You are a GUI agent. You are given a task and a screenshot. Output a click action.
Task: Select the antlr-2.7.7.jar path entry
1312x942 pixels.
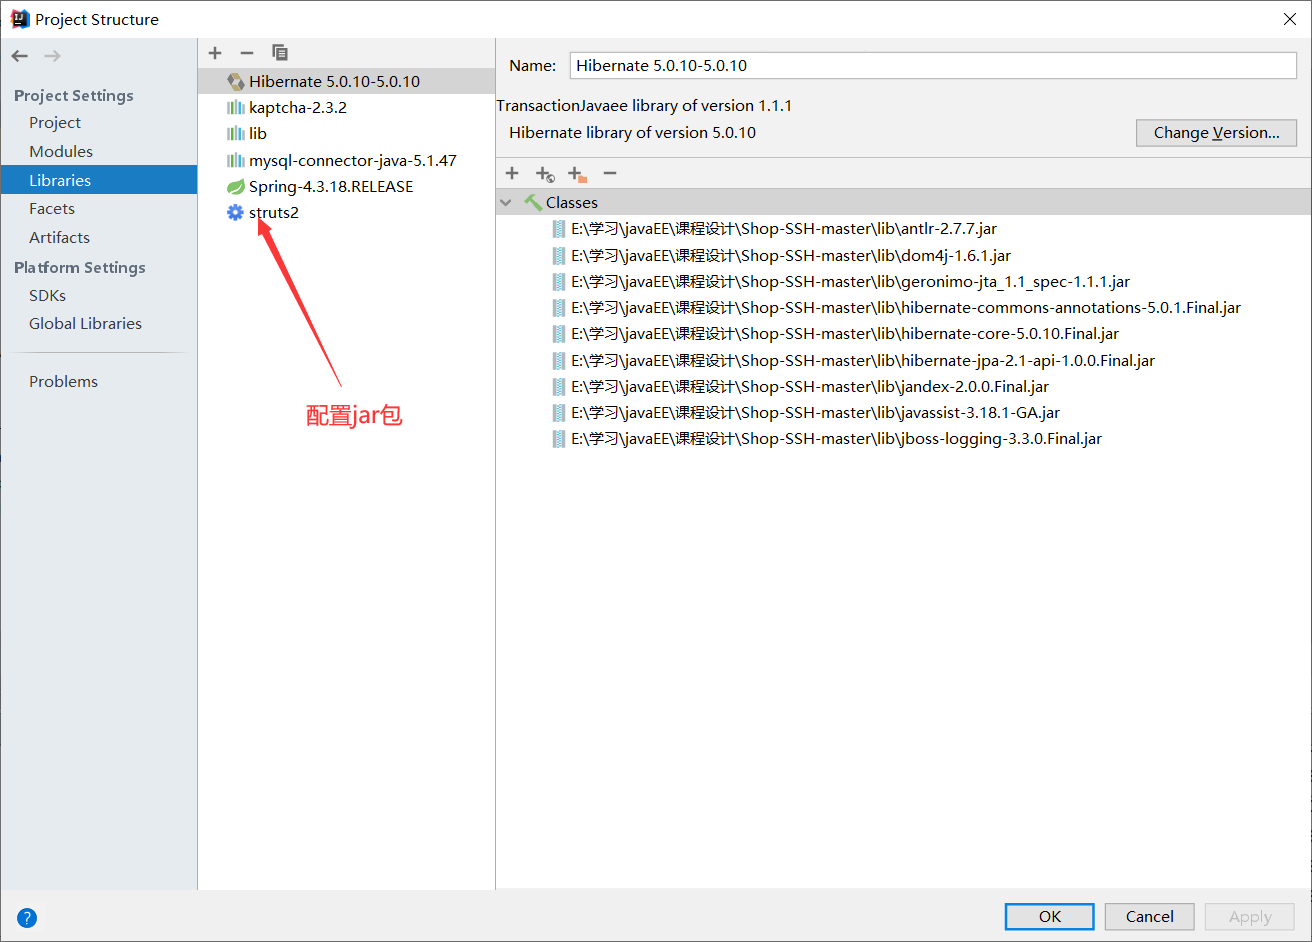[784, 229]
